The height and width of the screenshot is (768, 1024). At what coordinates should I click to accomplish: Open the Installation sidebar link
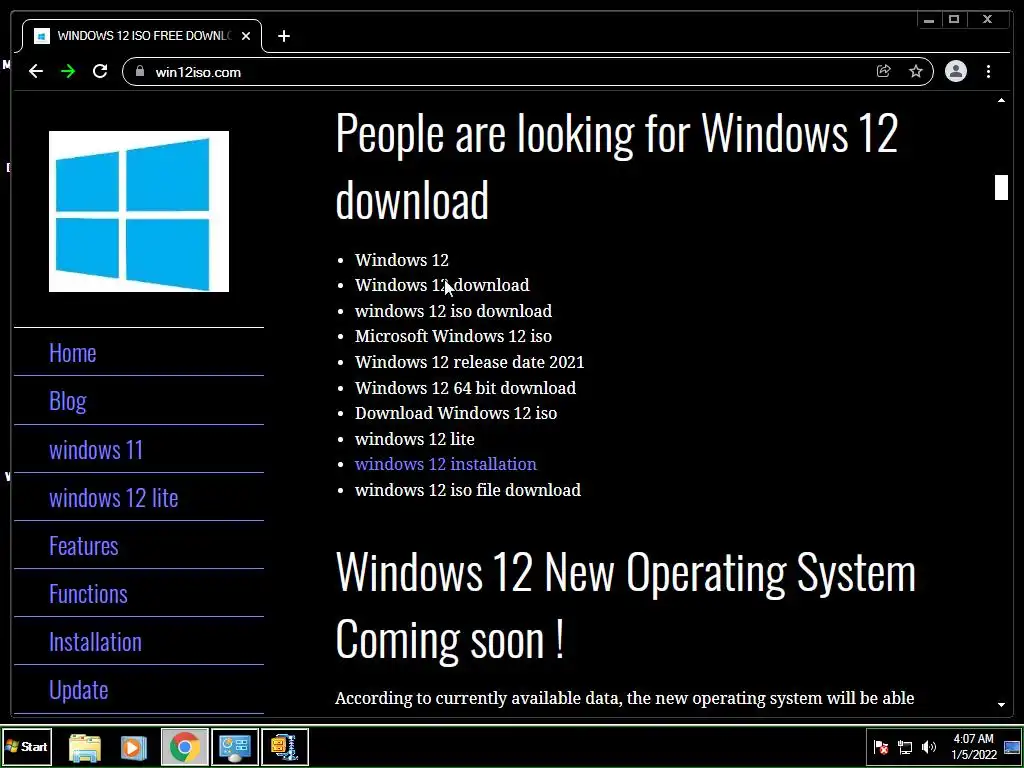point(95,642)
